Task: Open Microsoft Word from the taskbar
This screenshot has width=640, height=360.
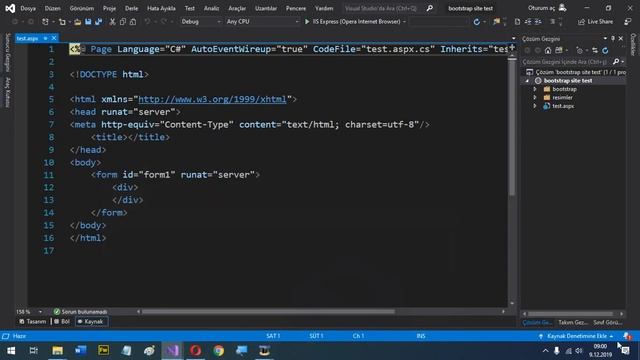Action: pos(80,350)
